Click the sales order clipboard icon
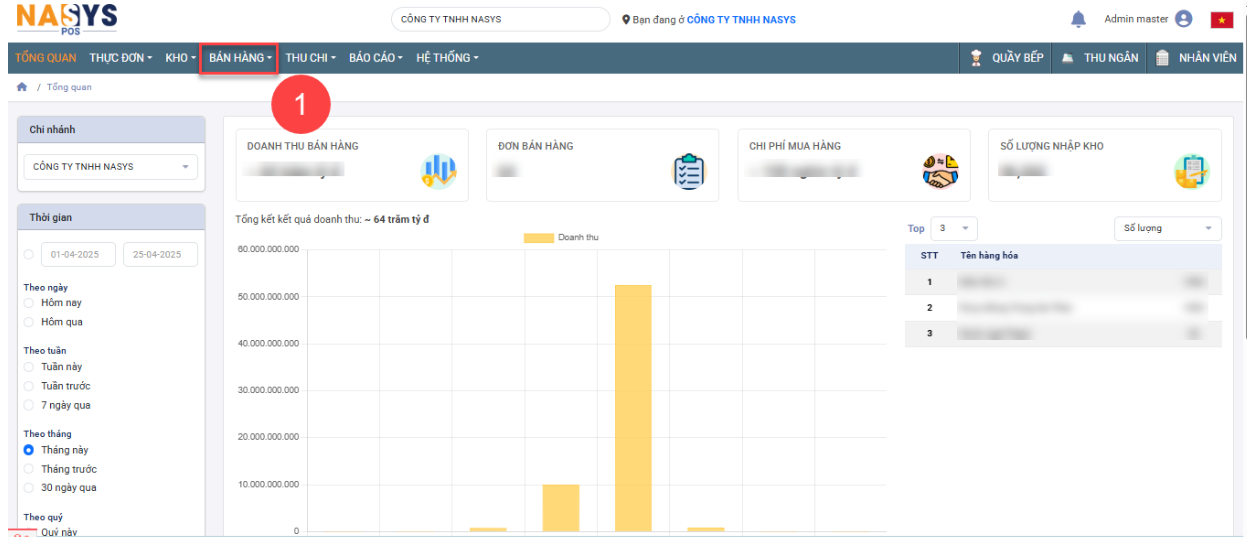The width and height of the screenshot is (1247, 538). [688, 172]
